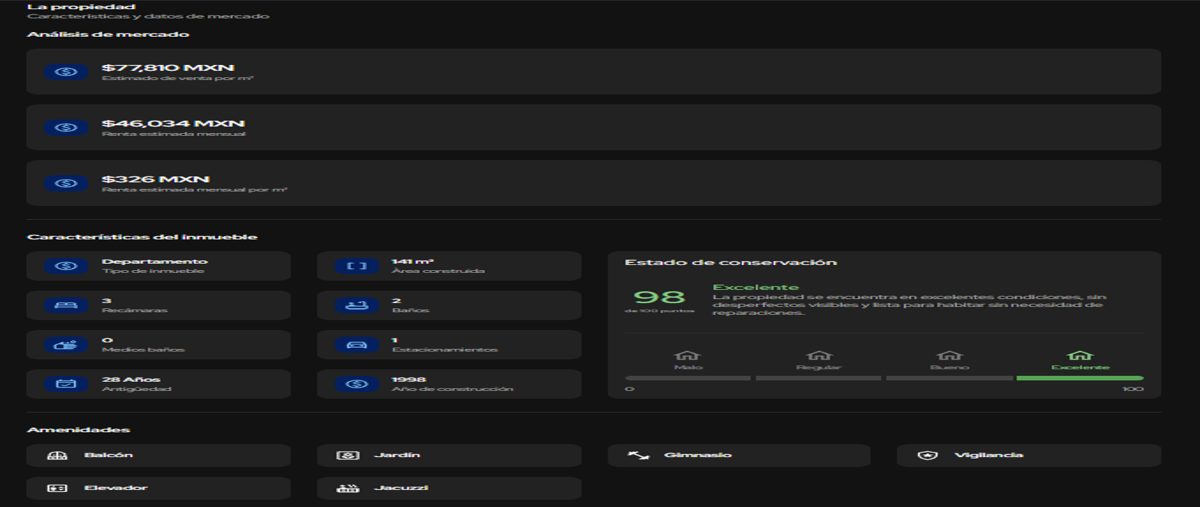This screenshot has height=507, width=1200.
Task: Select the Jardín amenity card
Action: (448, 456)
